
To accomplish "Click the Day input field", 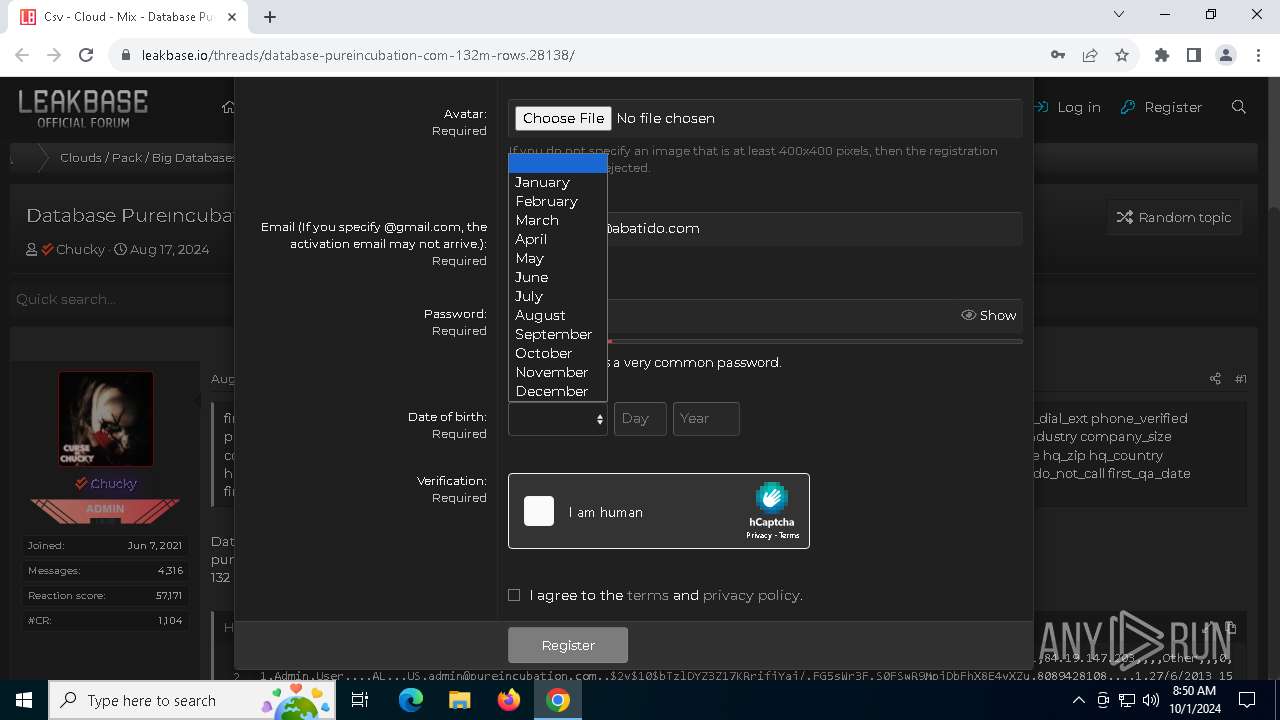I will coord(640,419).
